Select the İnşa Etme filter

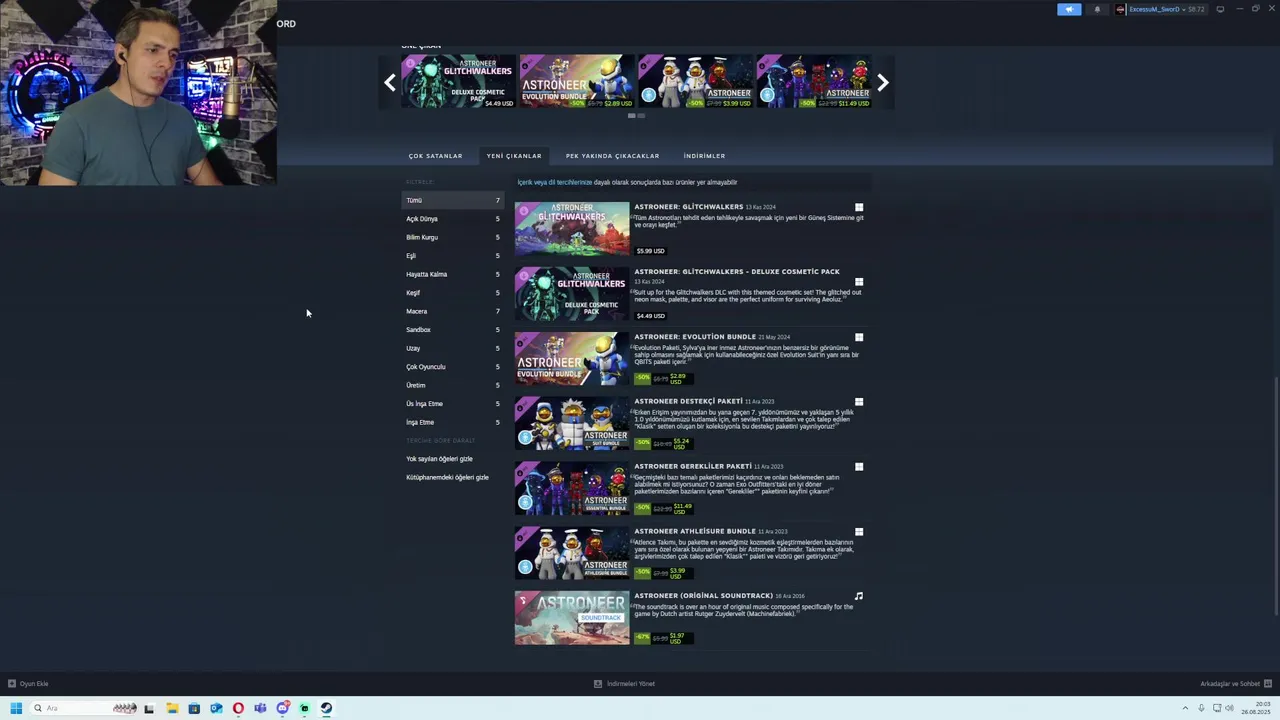tap(453, 422)
